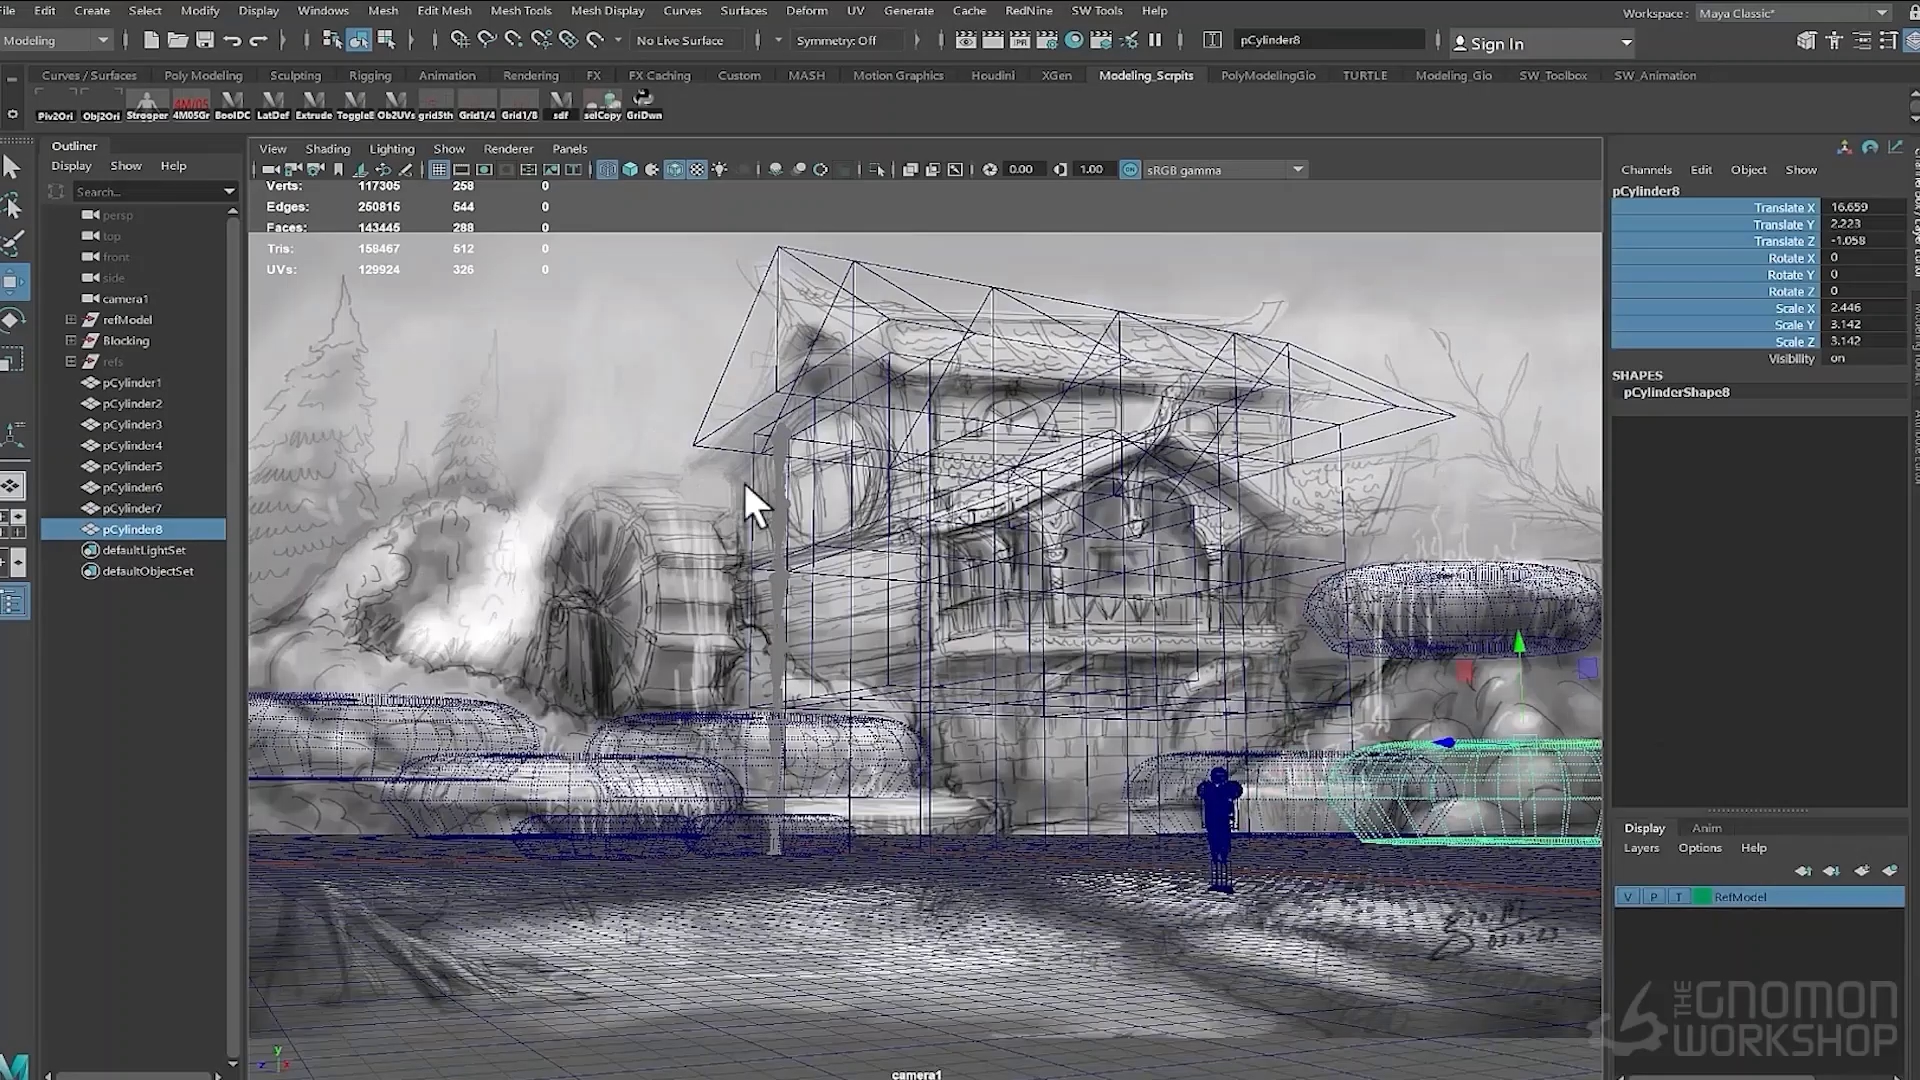The image size is (1920, 1080).
Task: Select pCylinder8 in the Outliner
Action: click(x=133, y=528)
